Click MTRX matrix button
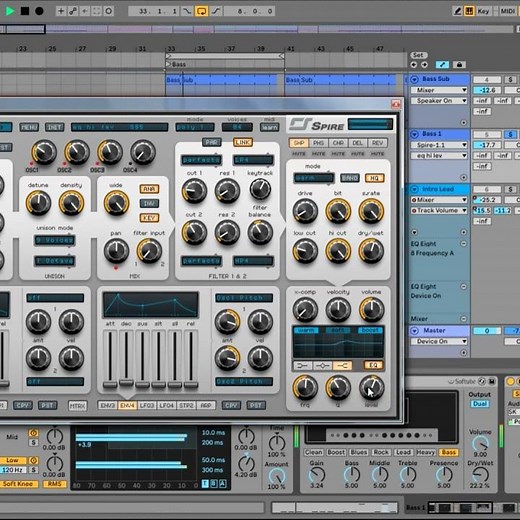This screenshot has height=520, width=520. (77, 406)
